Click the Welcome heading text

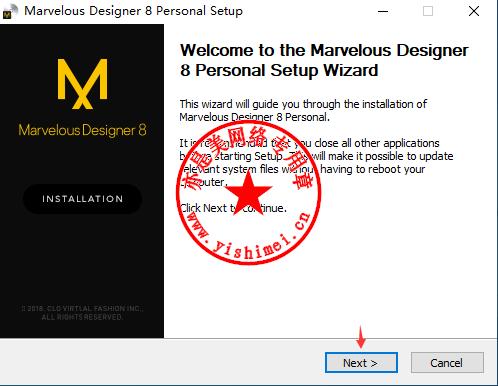tap(324, 60)
